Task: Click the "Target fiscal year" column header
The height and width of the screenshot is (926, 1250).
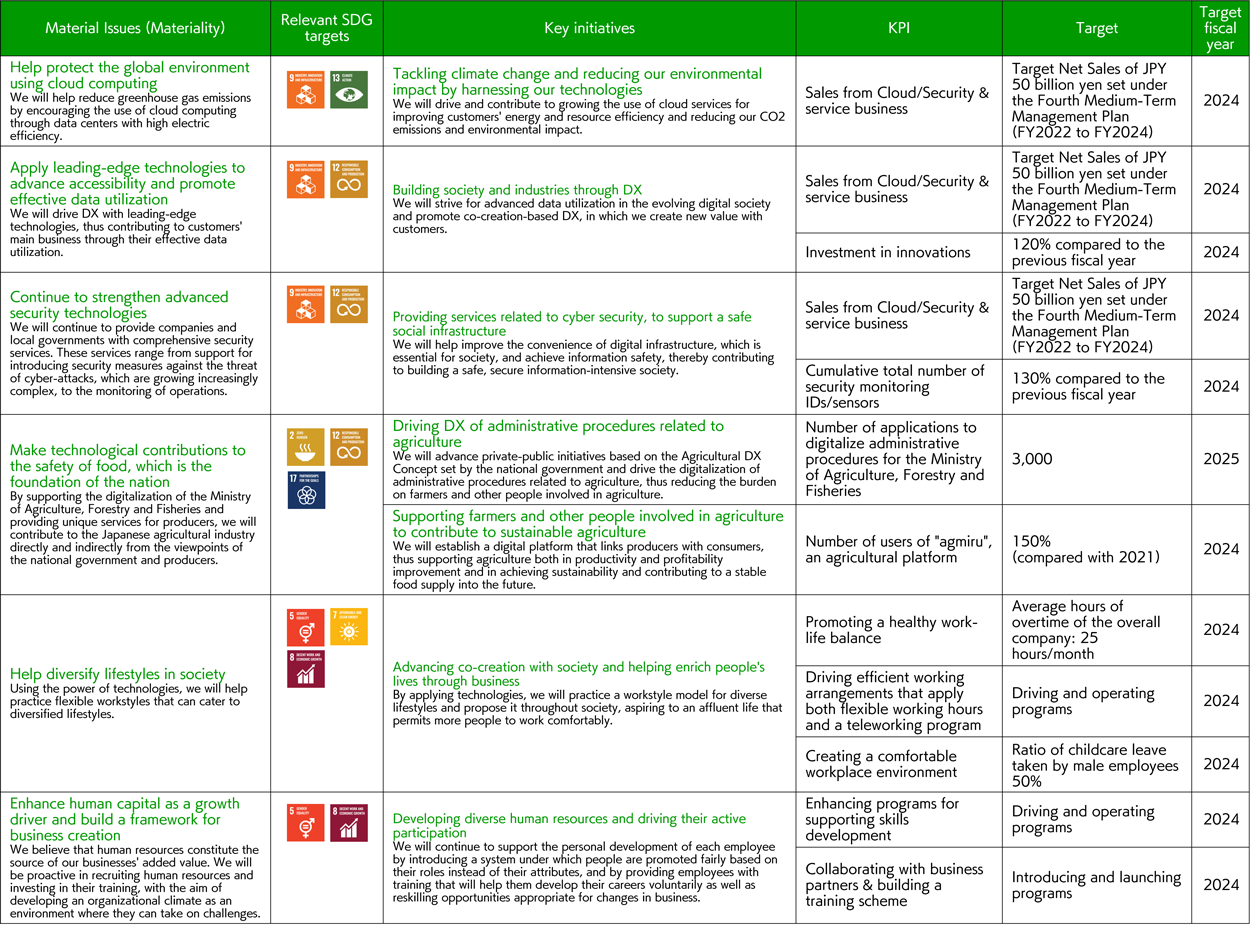Action: tap(1221, 28)
